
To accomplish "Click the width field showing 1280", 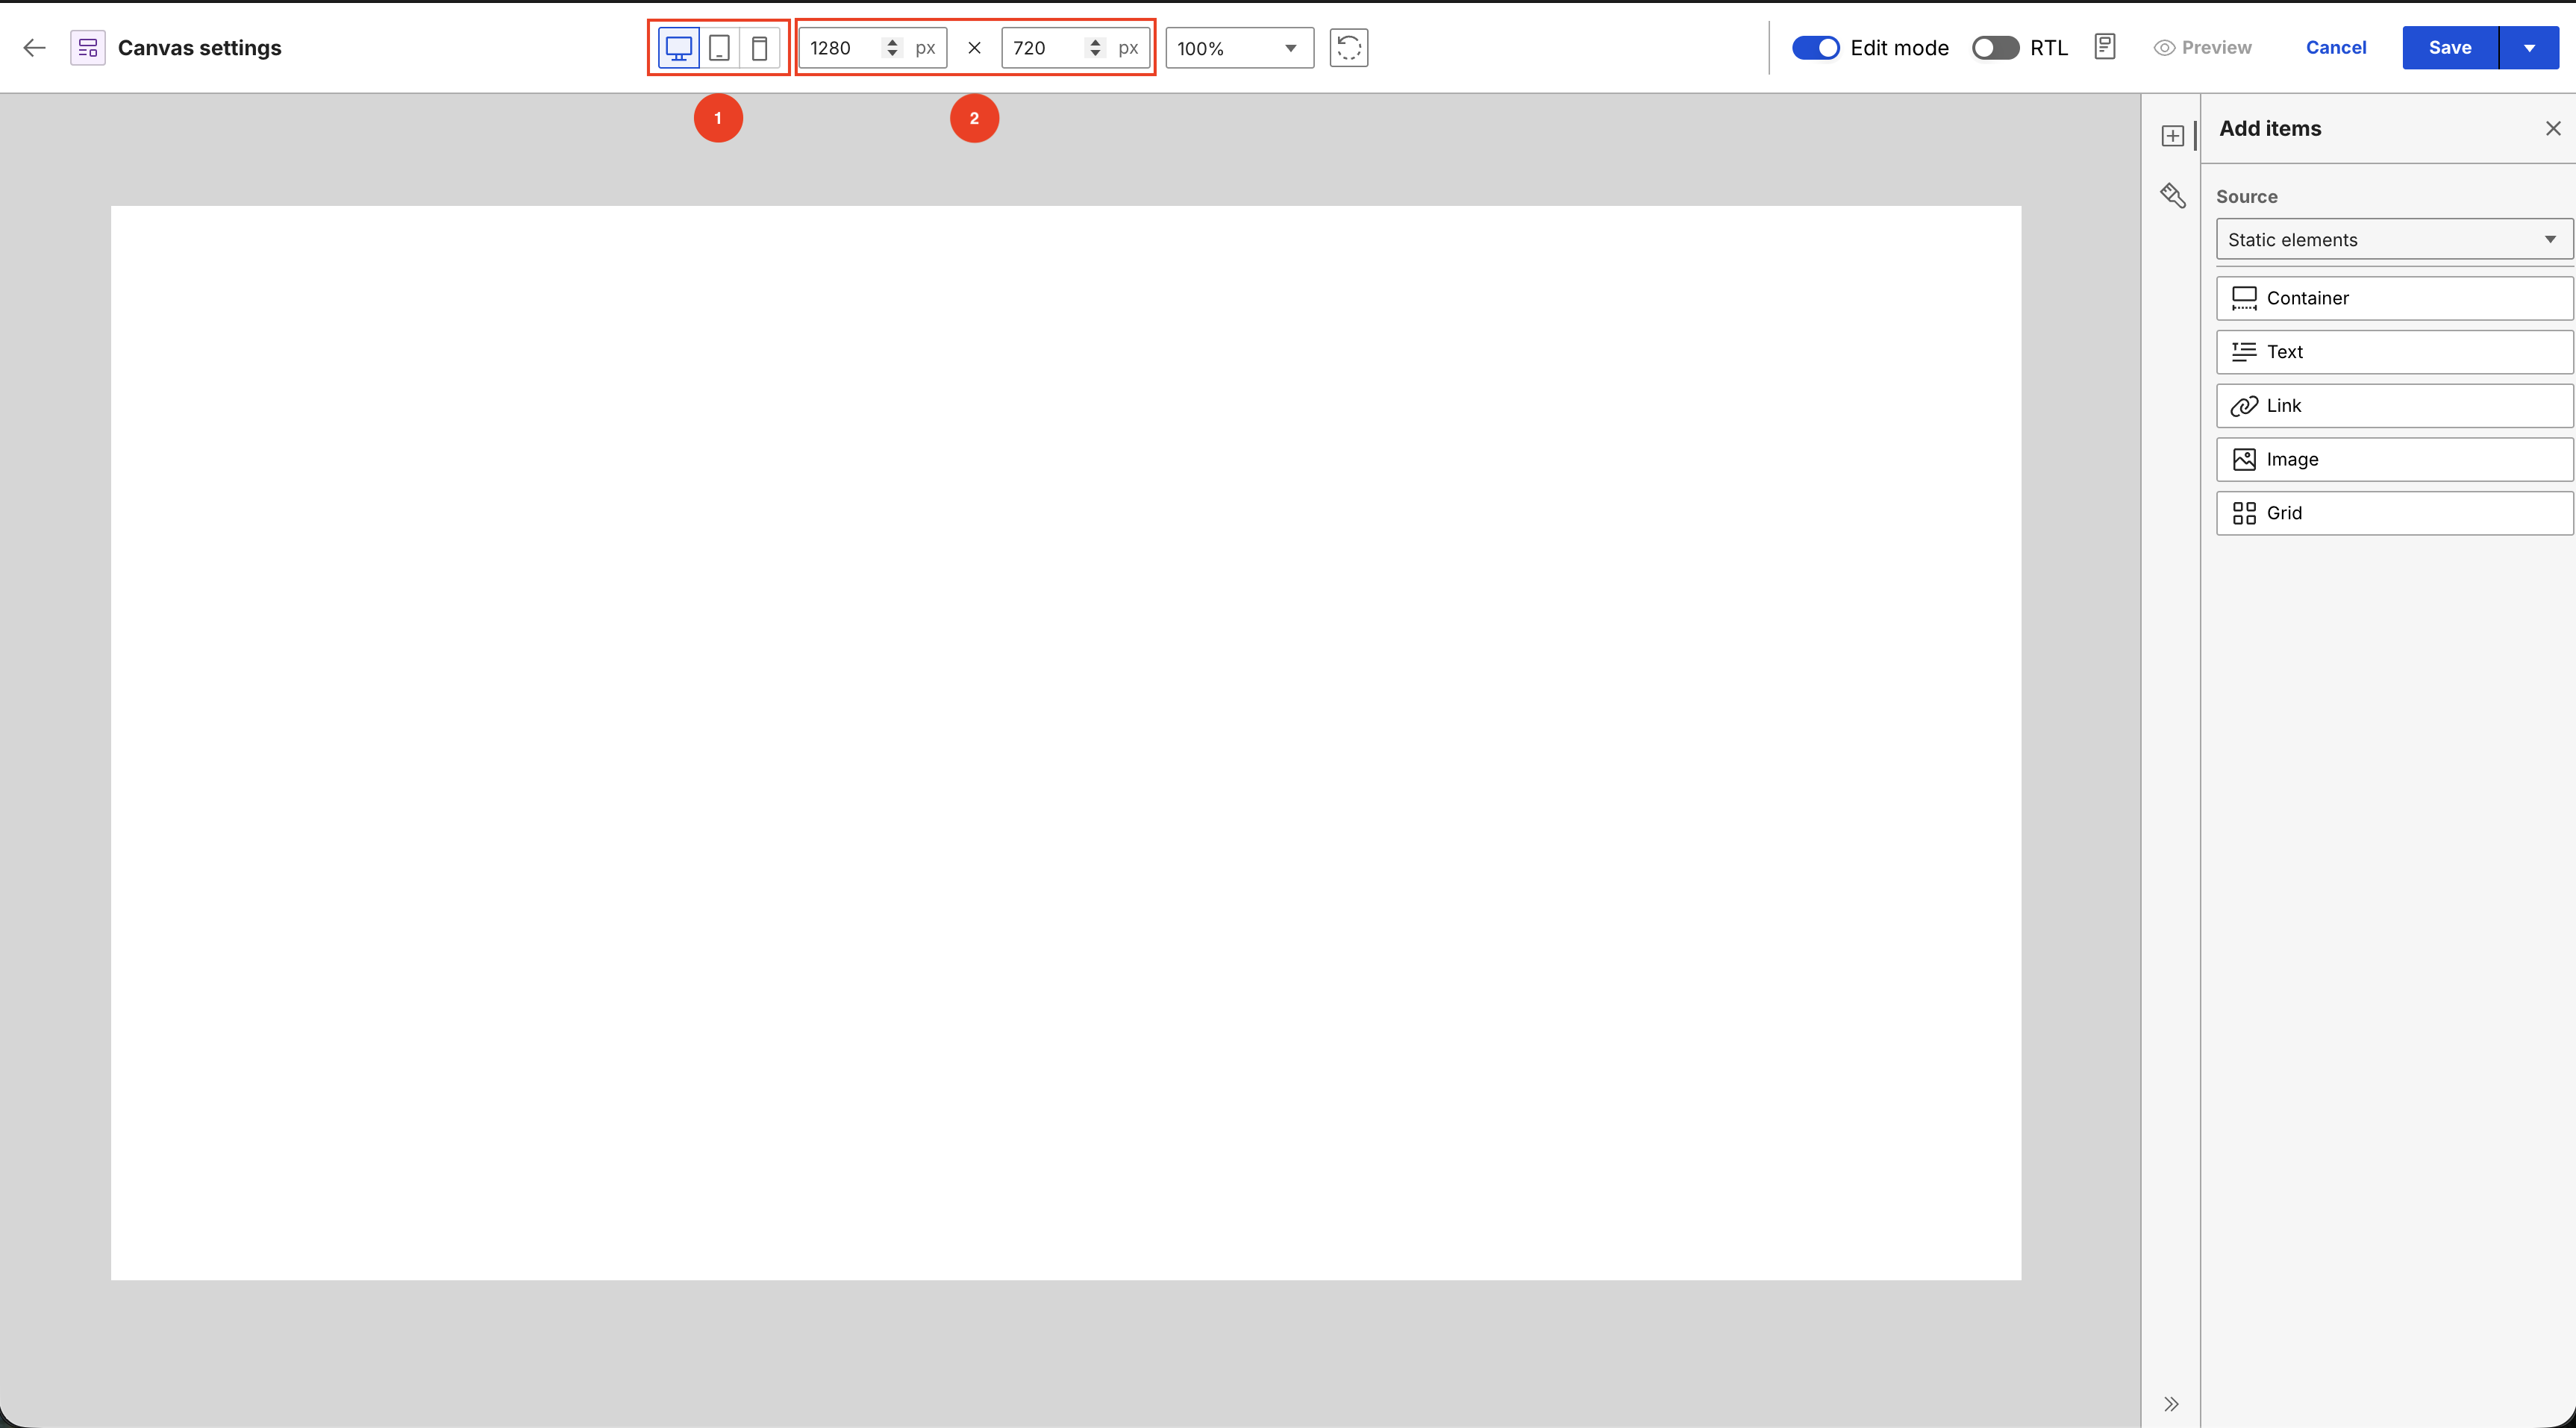I will point(872,47).
